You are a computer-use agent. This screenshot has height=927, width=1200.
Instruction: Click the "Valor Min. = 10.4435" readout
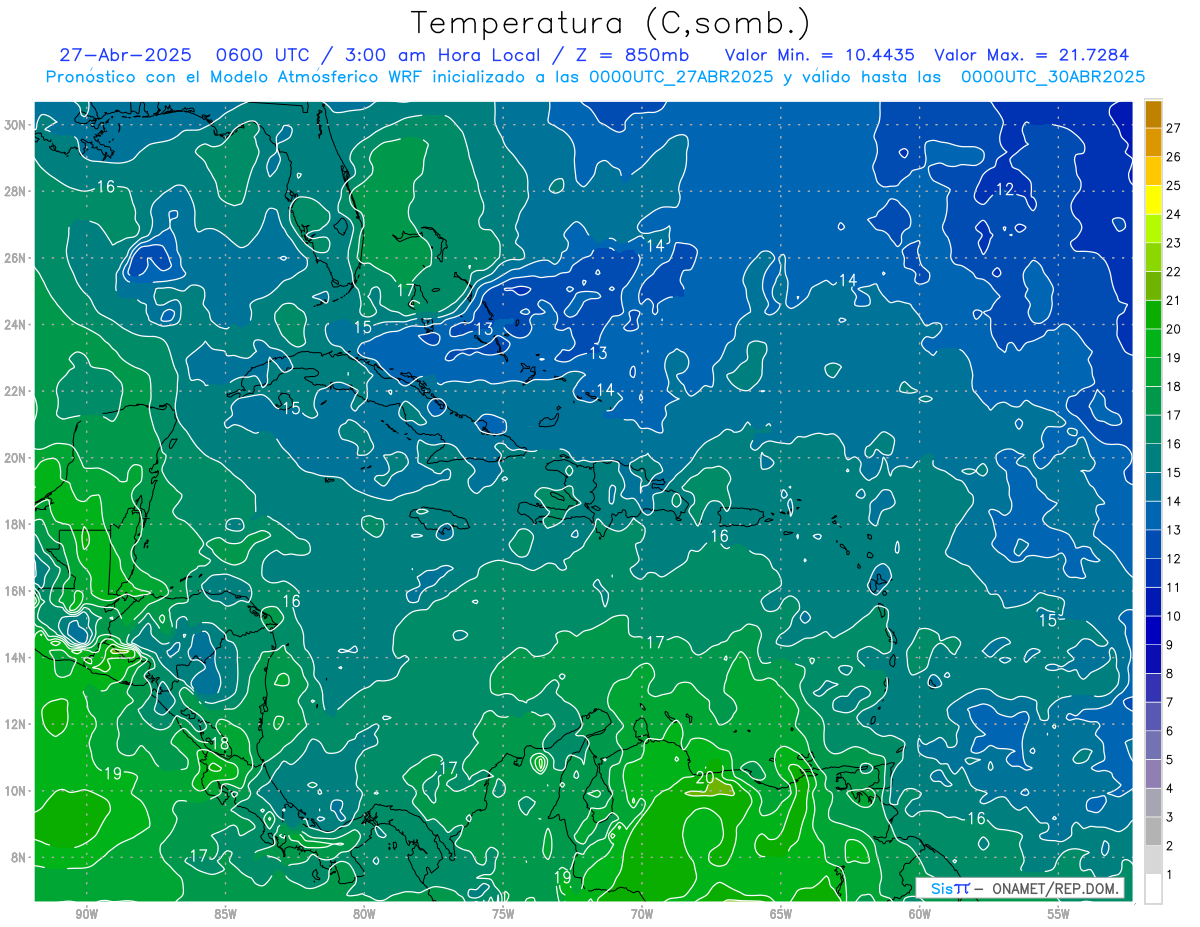(820, 55)
